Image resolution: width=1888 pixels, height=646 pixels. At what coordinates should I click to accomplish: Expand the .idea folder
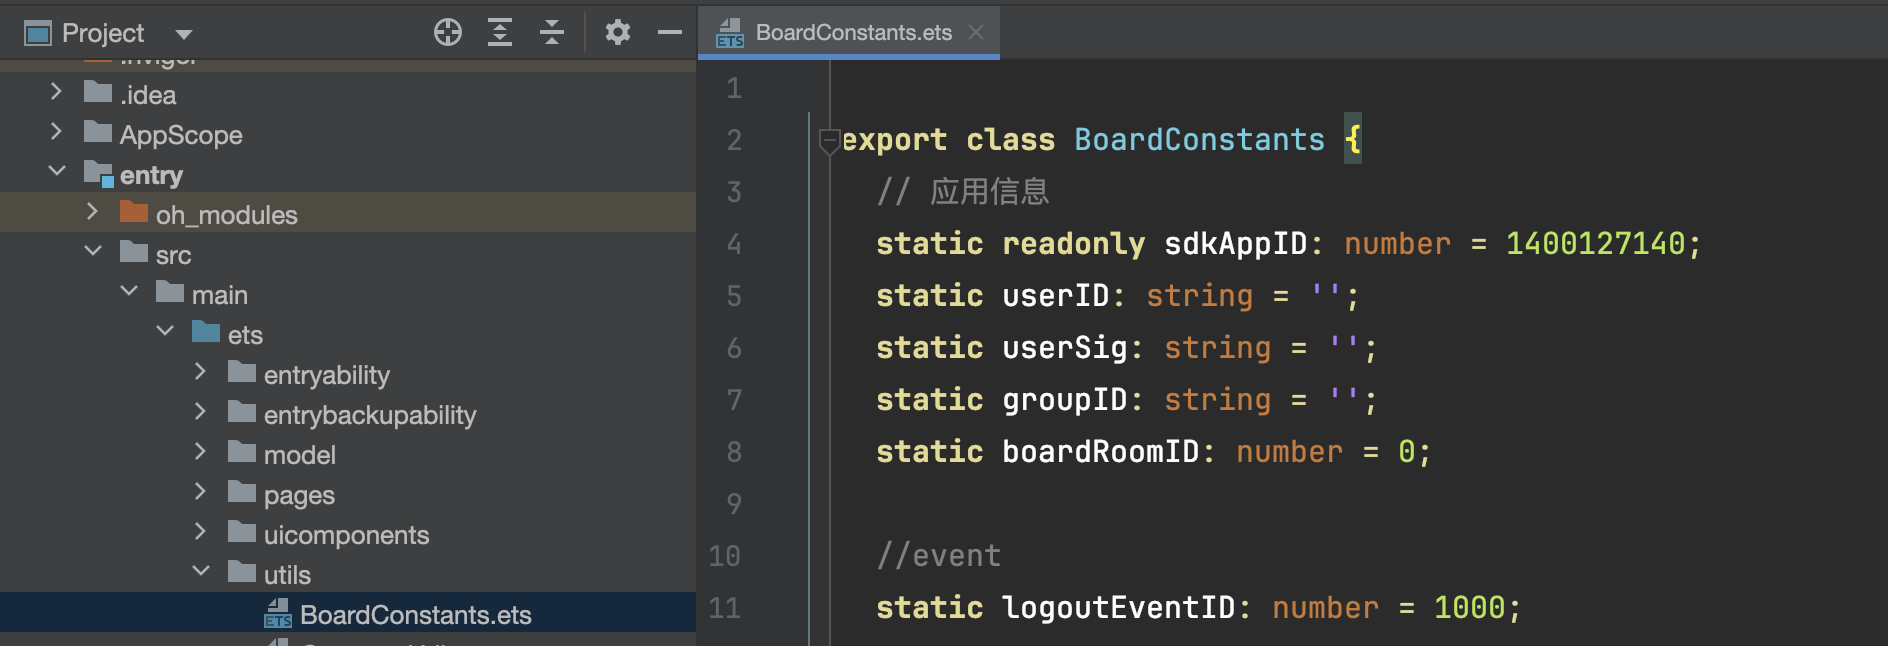57,92
